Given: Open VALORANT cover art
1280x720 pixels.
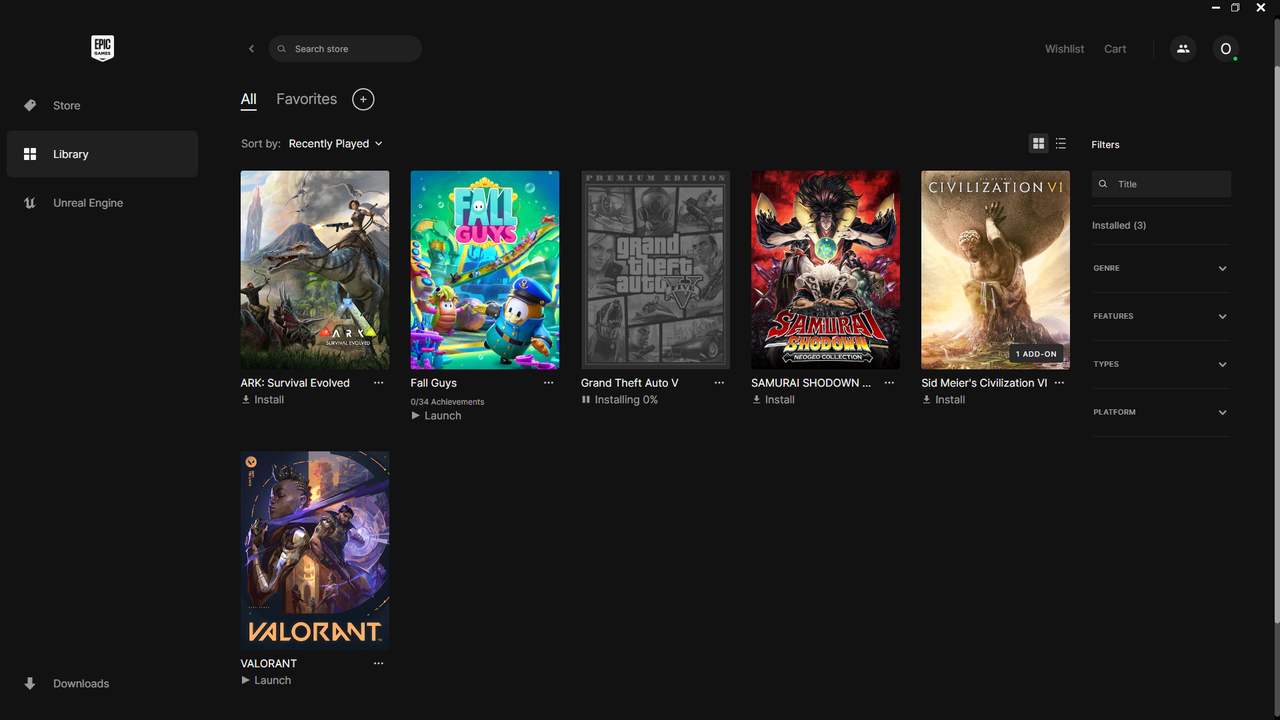Looking at the screenshot, I should pyautogui.click(x=315, y=550).
